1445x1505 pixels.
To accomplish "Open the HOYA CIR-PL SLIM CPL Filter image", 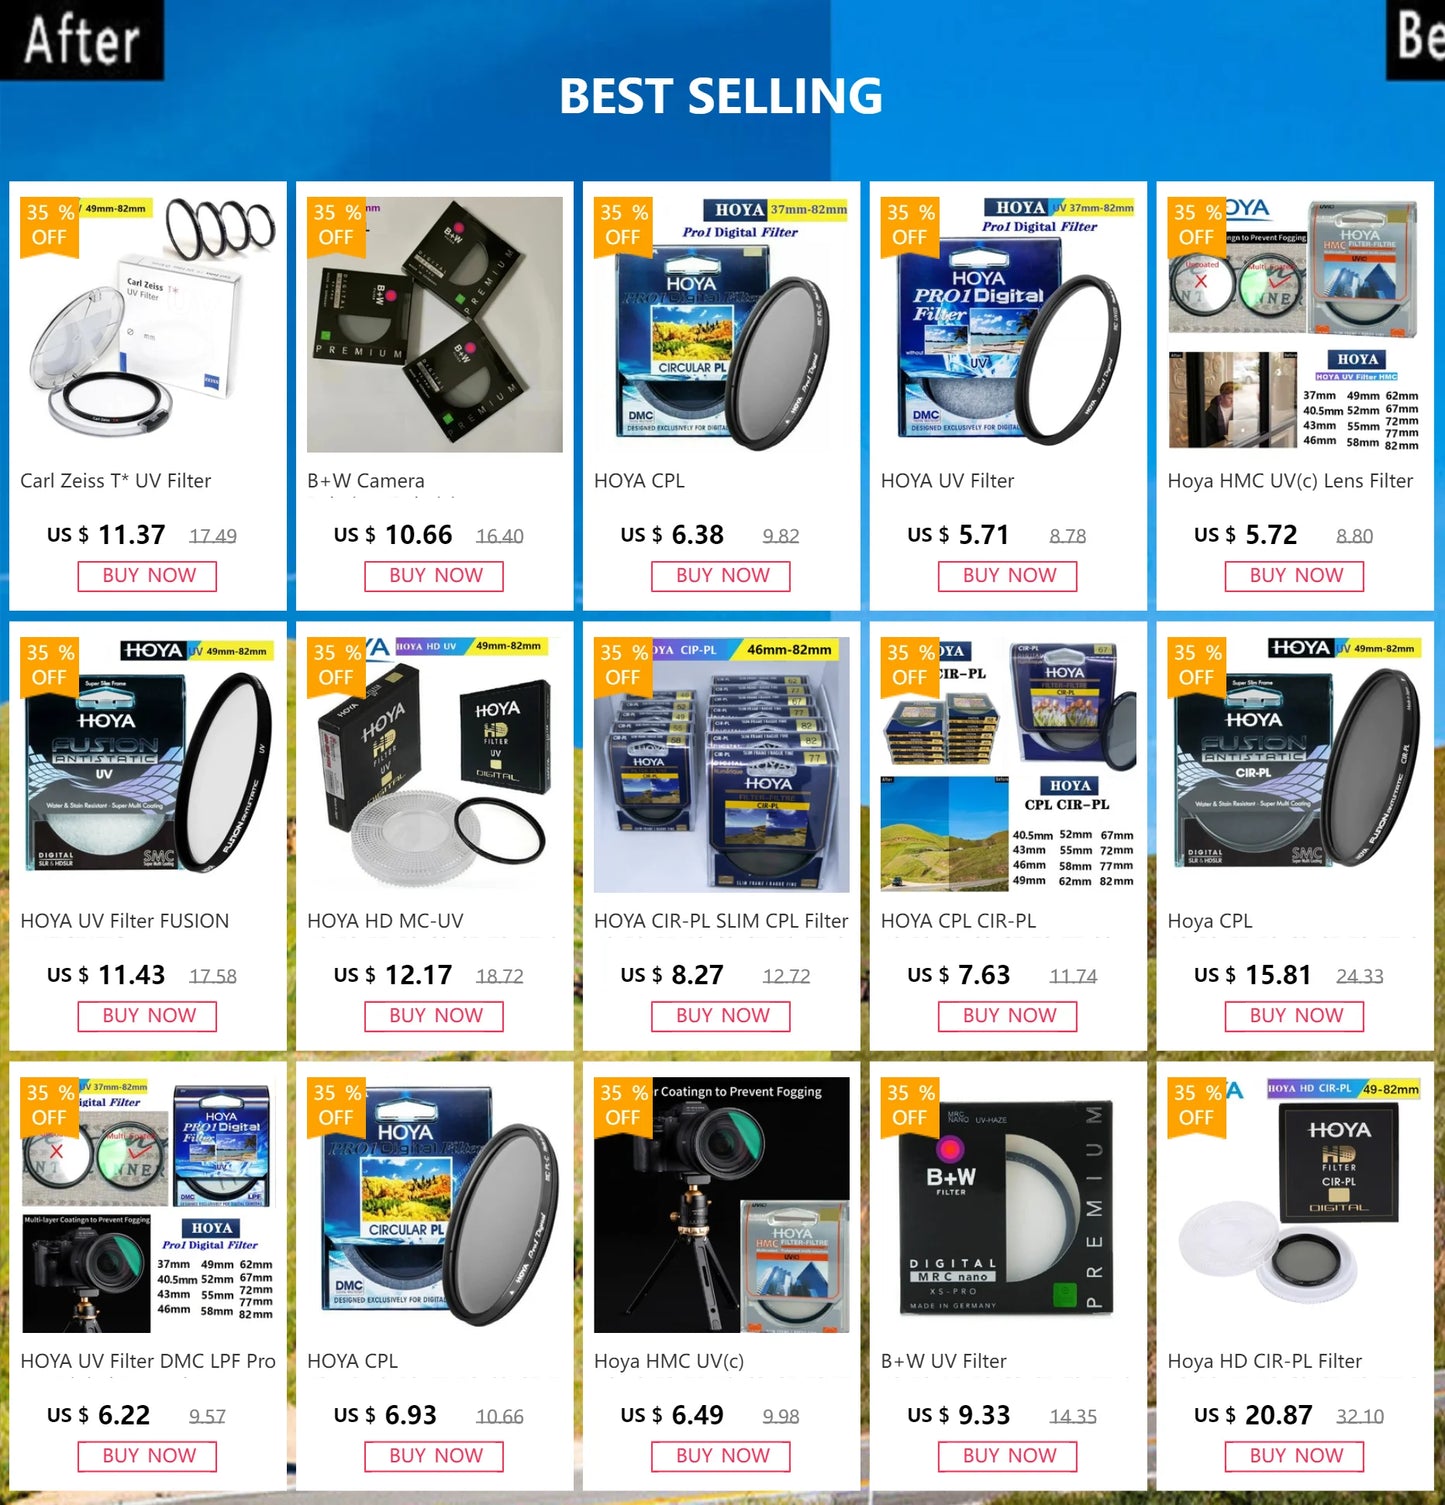I will click(722, 765).
